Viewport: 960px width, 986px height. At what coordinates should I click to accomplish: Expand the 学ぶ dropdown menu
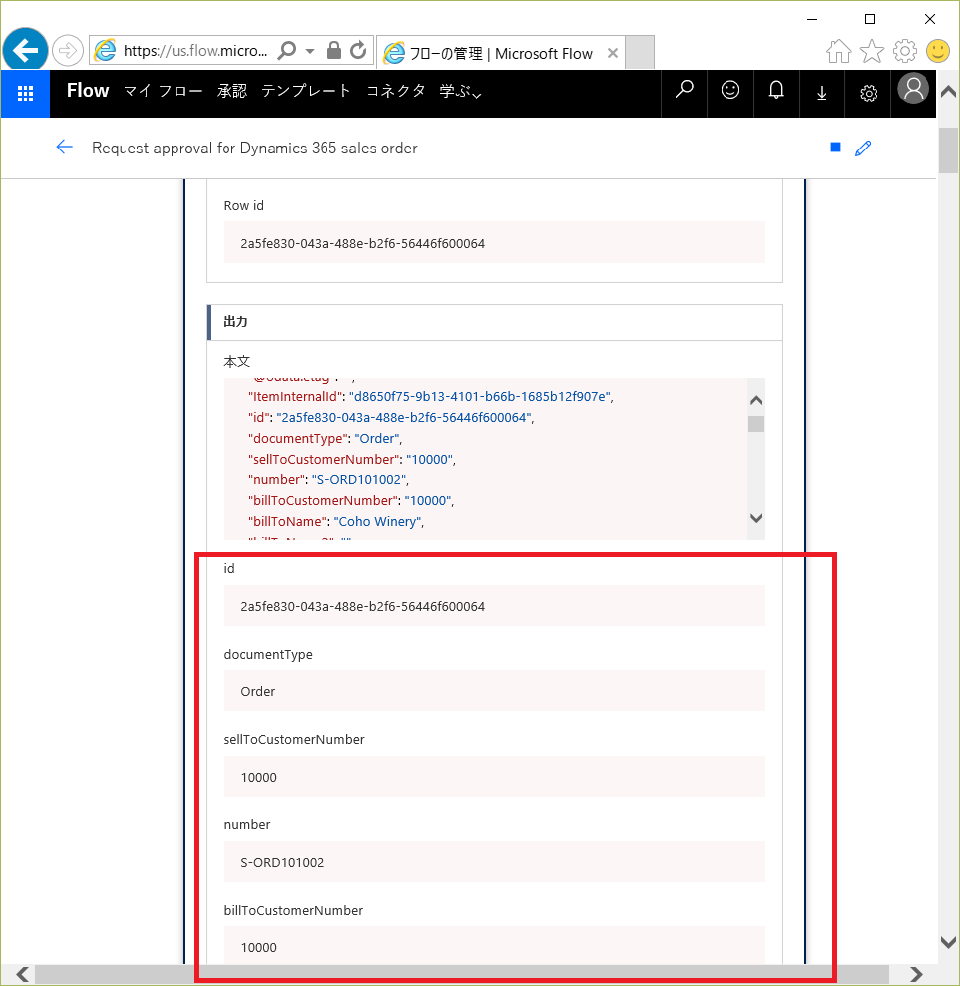point(460,92)
